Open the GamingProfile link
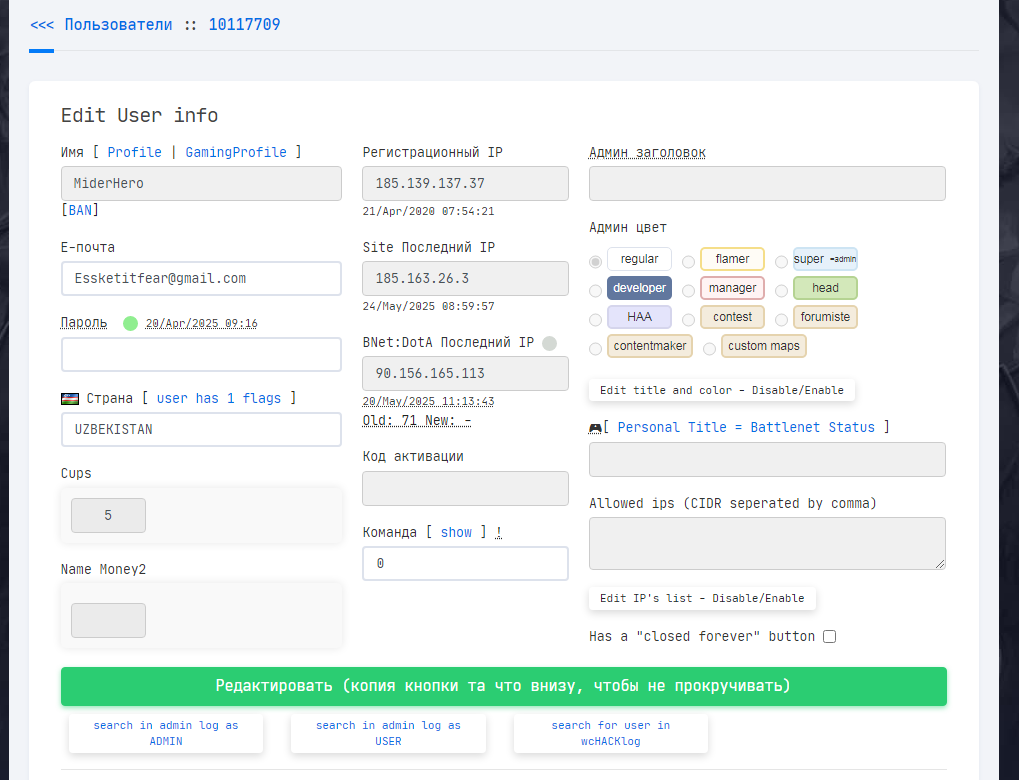This screenshot has width=1019, height=780. [x=236, y=152]
